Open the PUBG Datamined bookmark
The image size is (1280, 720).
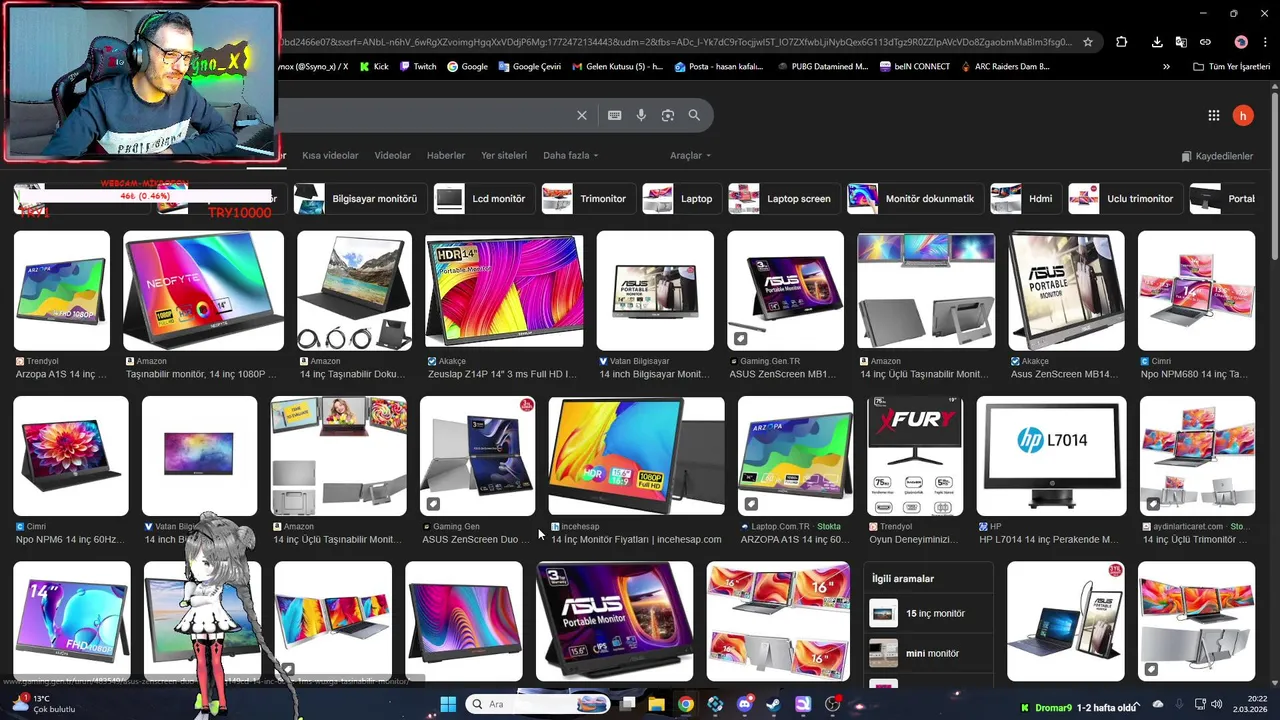tap(822, 67)
